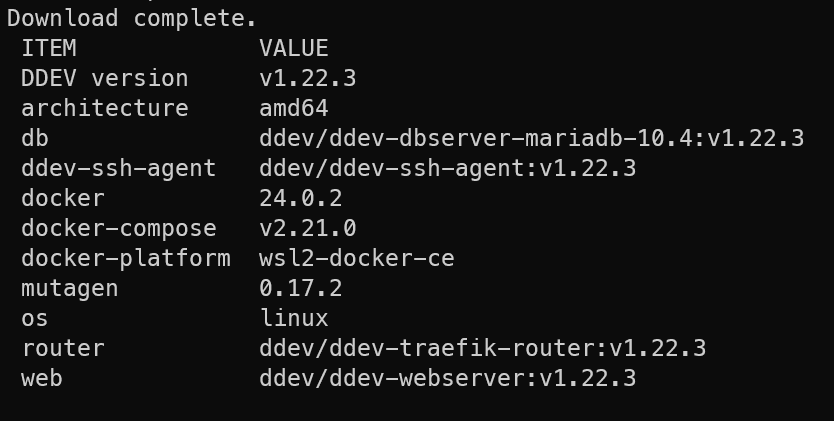Image resolution: width=834 pixels, height=421 pixels.
Task: Click the ddev-traefik-router image value
Action: pos(482,348)
